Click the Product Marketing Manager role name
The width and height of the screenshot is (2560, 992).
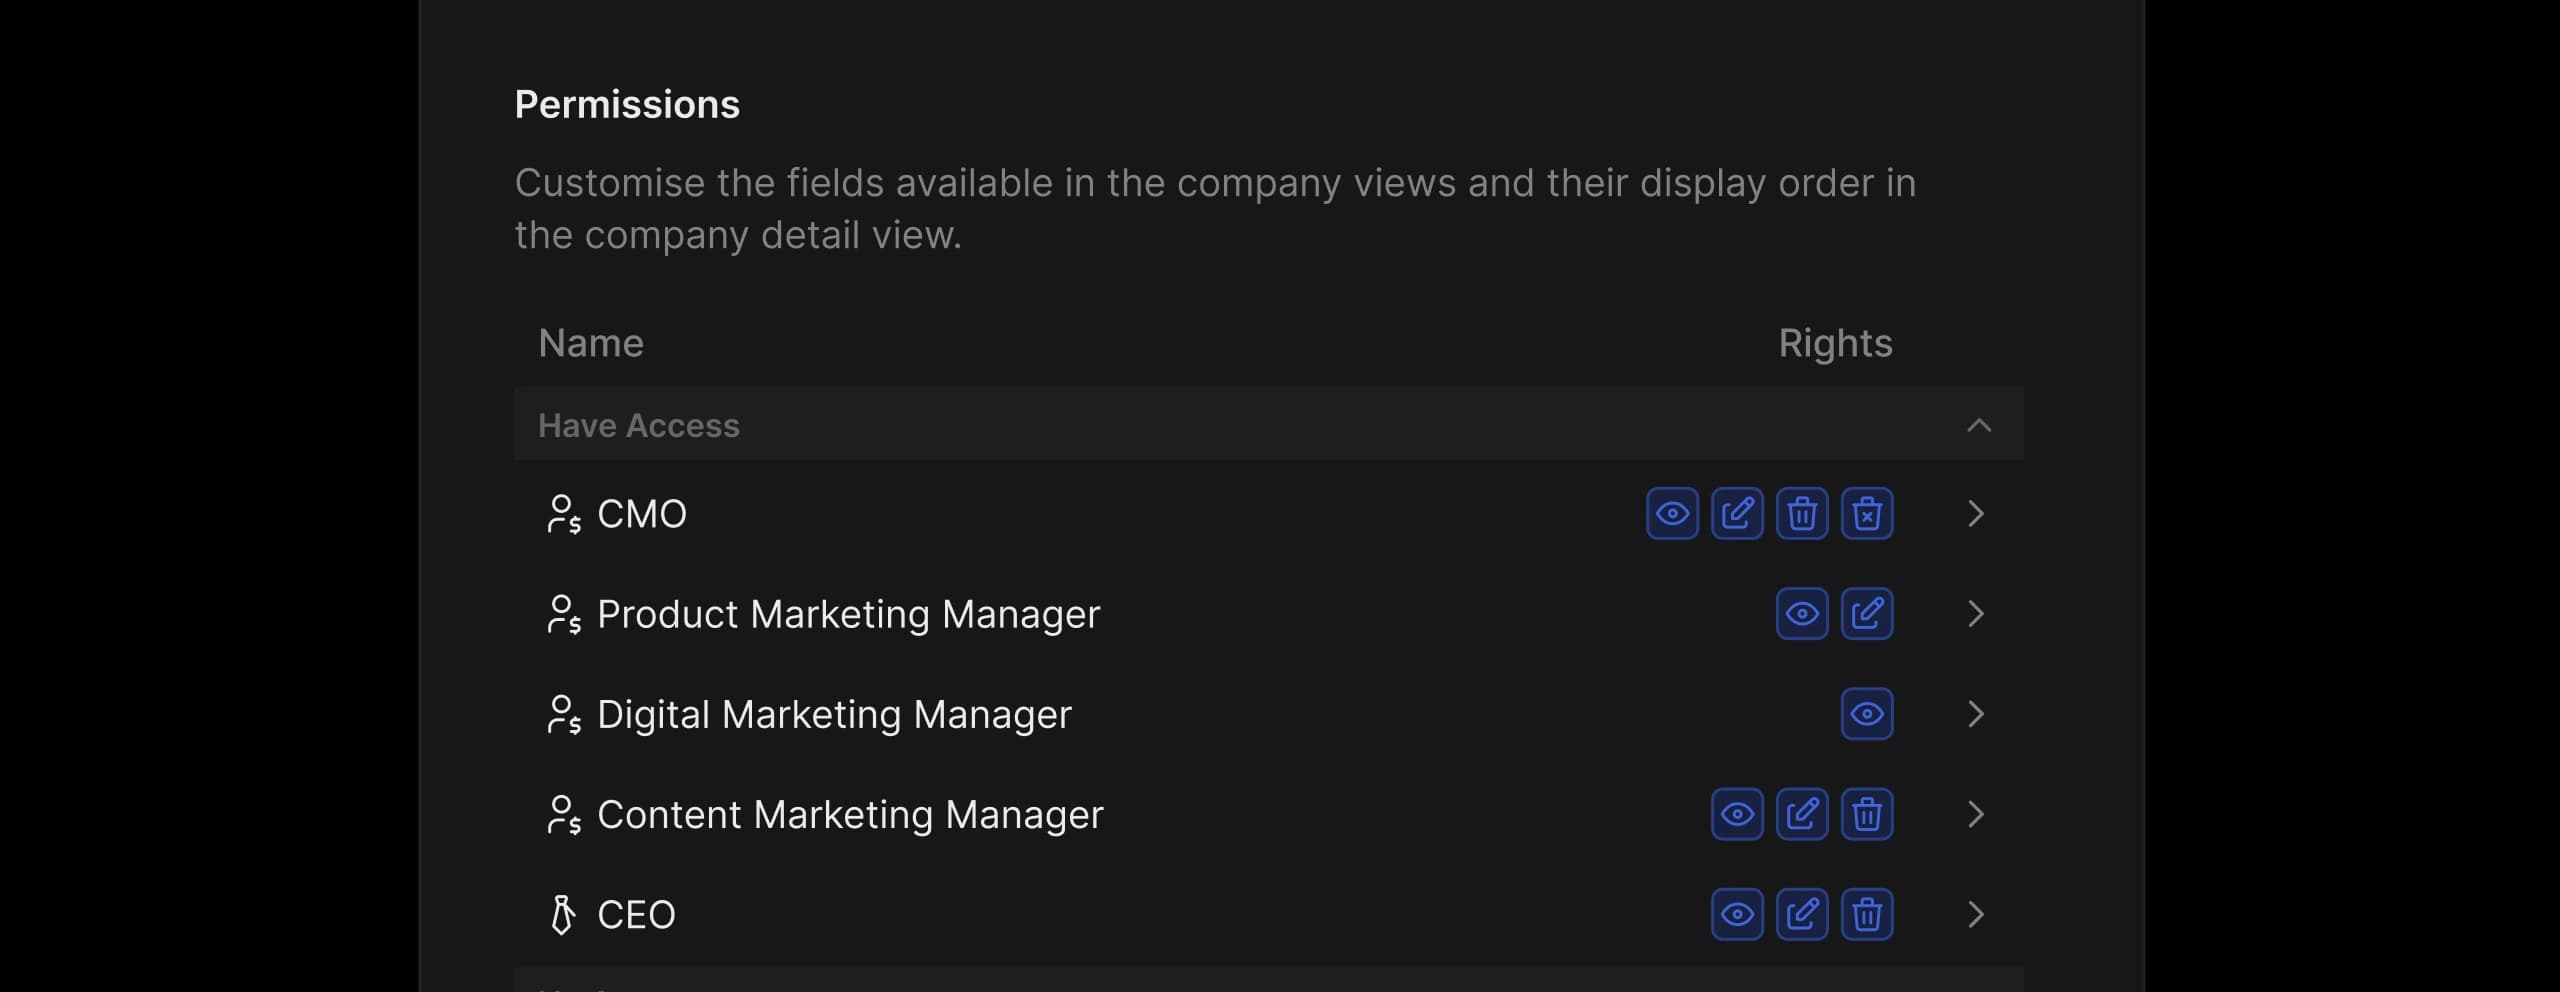click(848, 614)
